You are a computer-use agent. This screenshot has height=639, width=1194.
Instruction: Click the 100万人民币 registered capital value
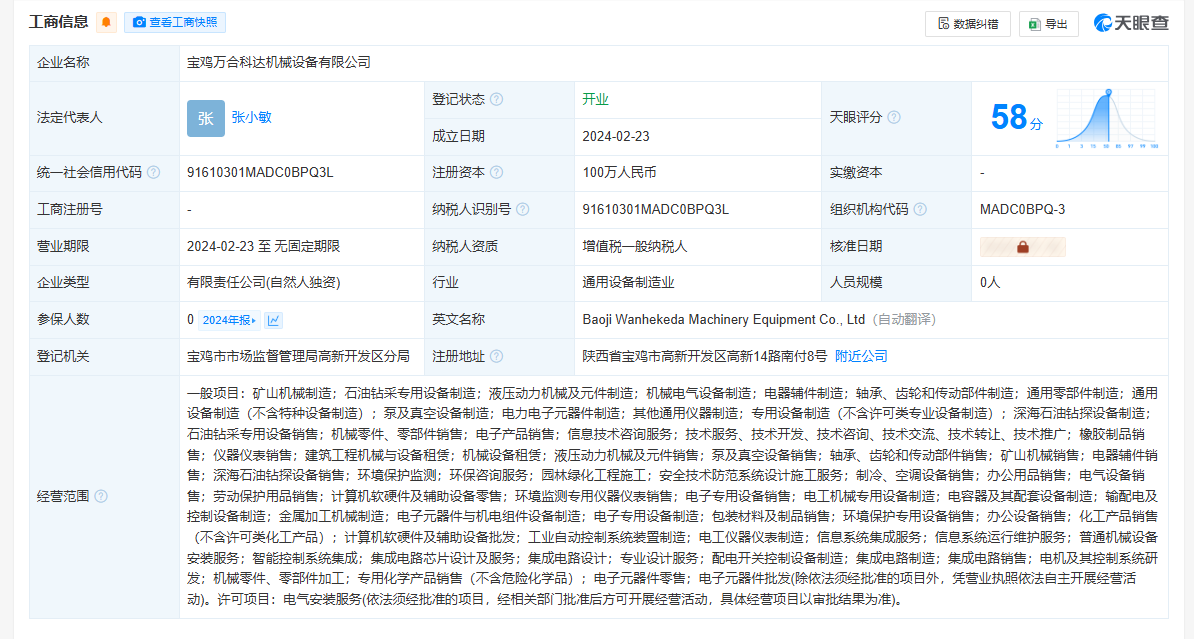point(619,172)
